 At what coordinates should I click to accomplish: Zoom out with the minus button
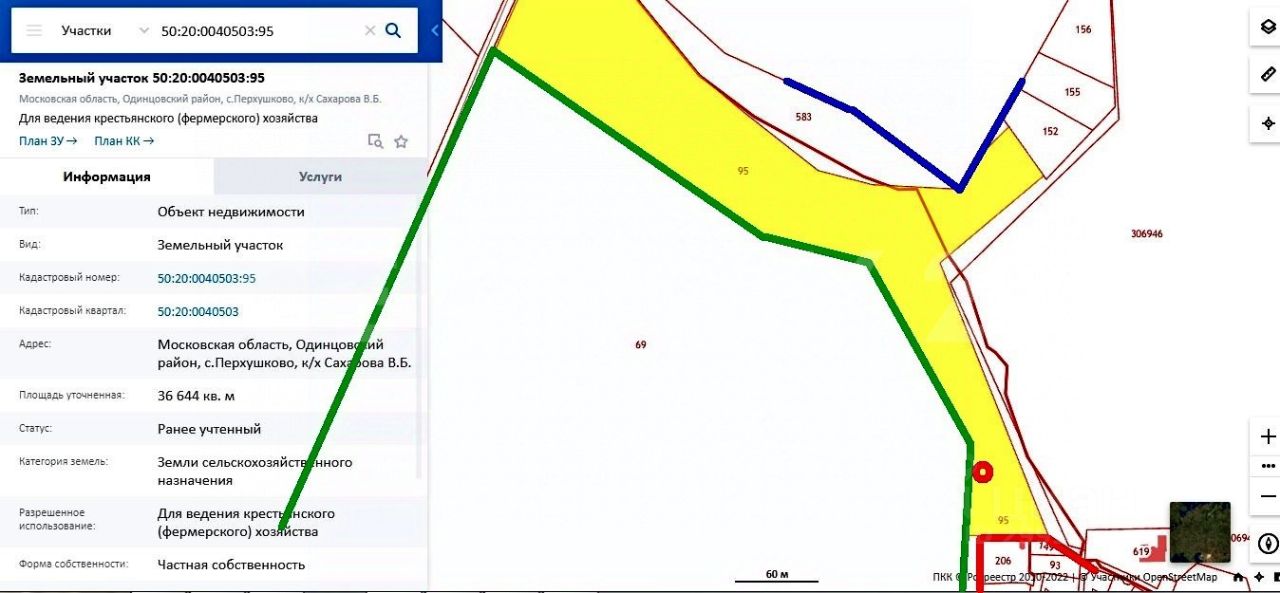[x=1268, y=496]
